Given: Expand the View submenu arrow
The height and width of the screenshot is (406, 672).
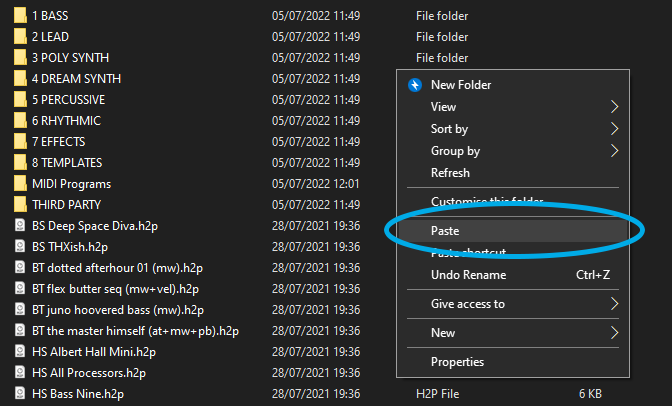Looking at the screenshot, I should (x=614, y=107).
